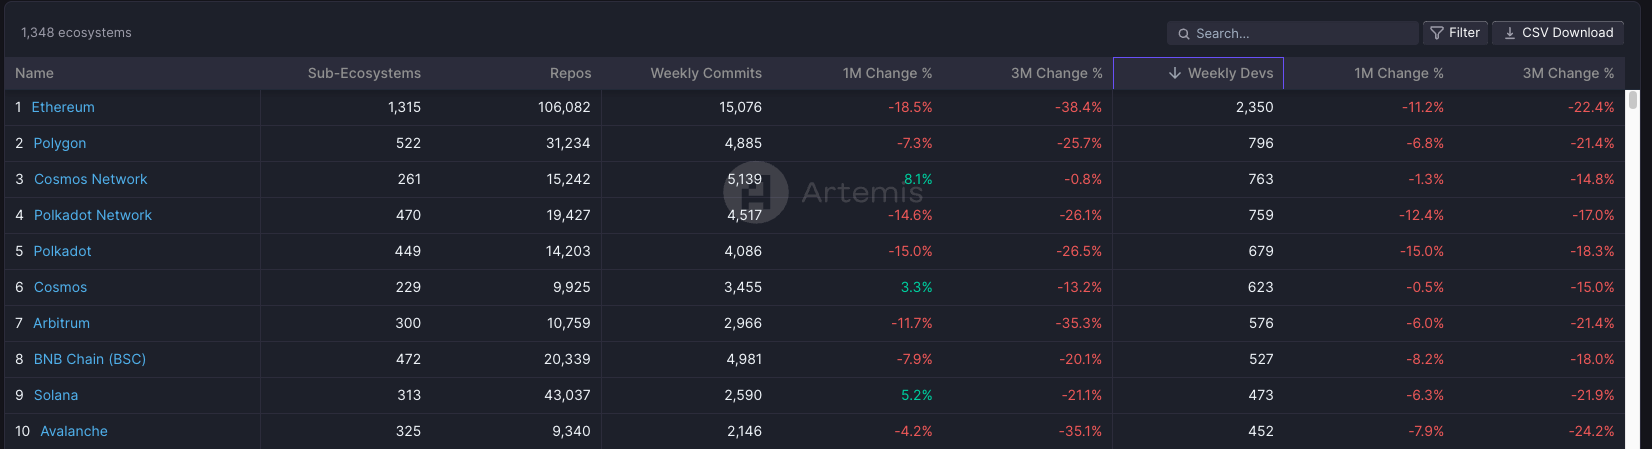Click Ethereum's -38.4% 3M change value

click(1079, 107)
